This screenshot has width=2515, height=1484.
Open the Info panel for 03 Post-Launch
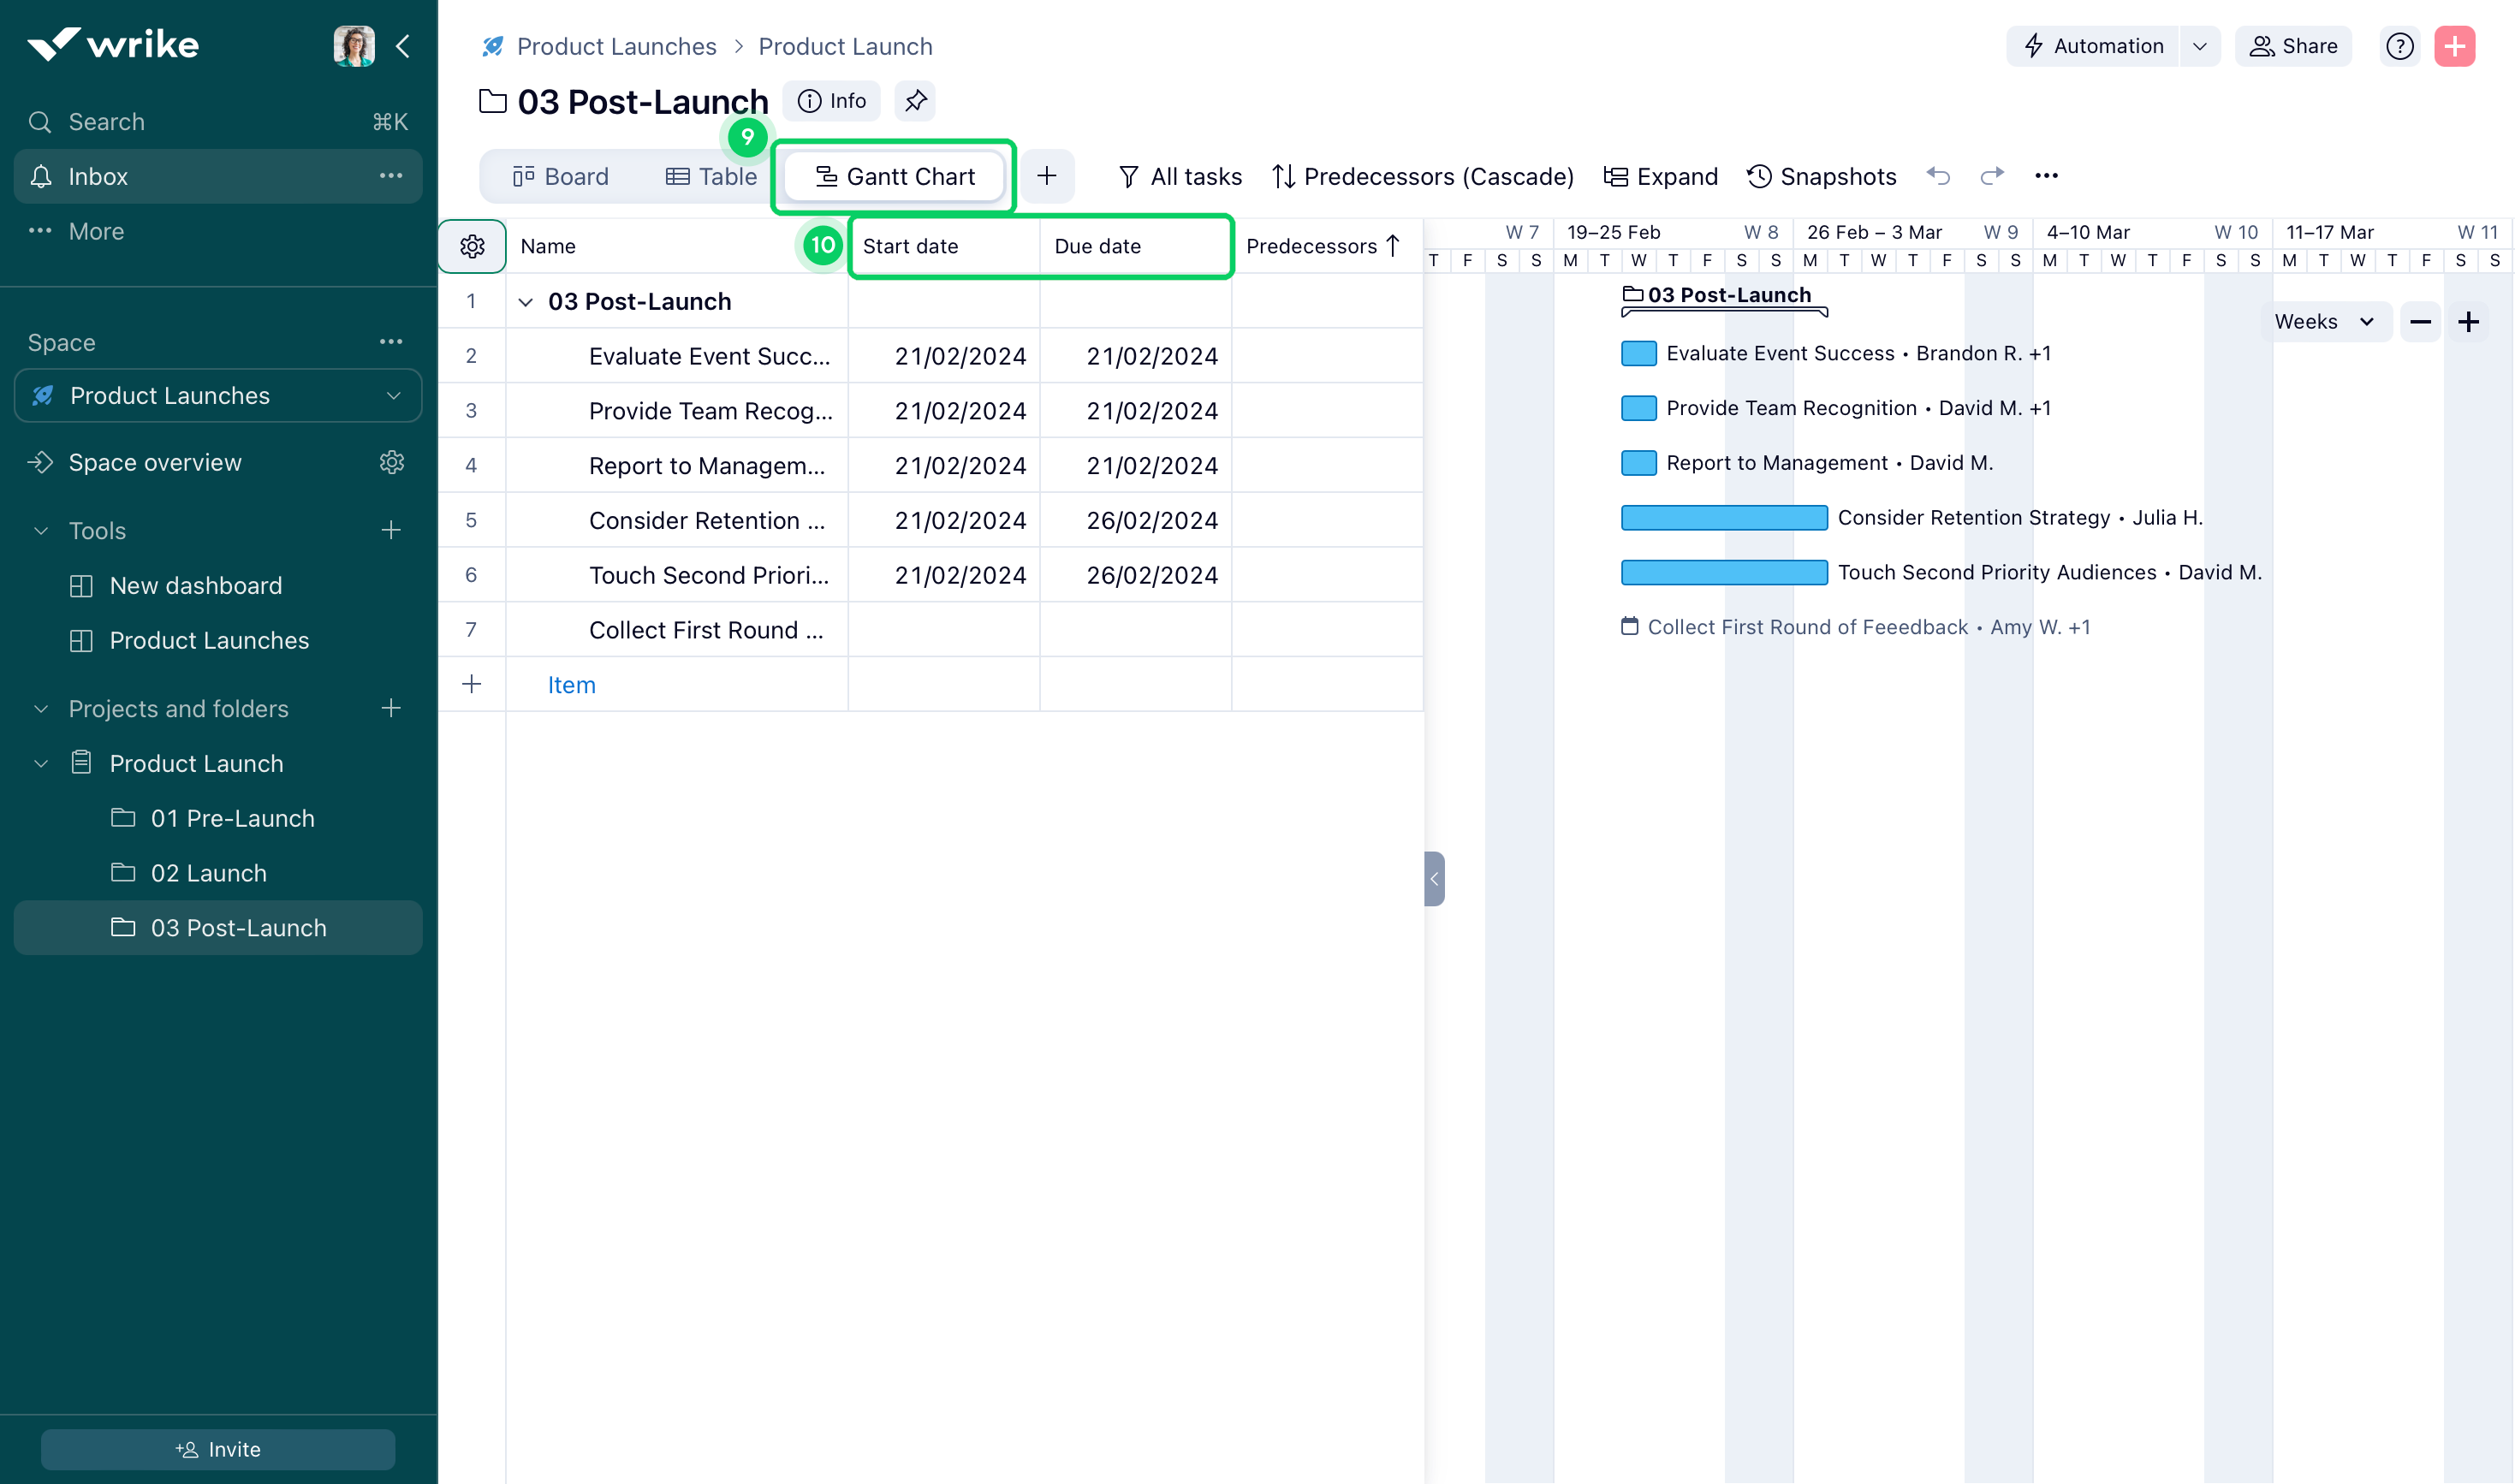click(x=831, y=100)
